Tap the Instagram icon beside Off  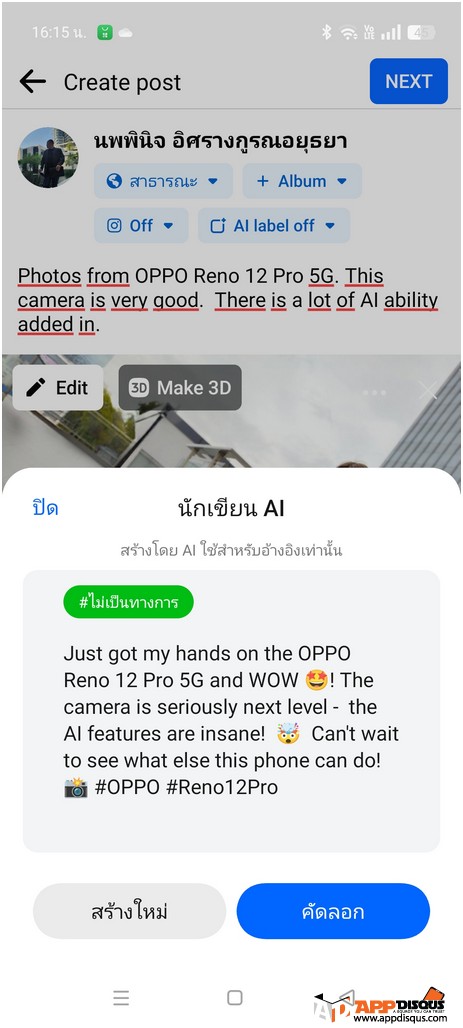pyautogui.click(x=114, y=226)
